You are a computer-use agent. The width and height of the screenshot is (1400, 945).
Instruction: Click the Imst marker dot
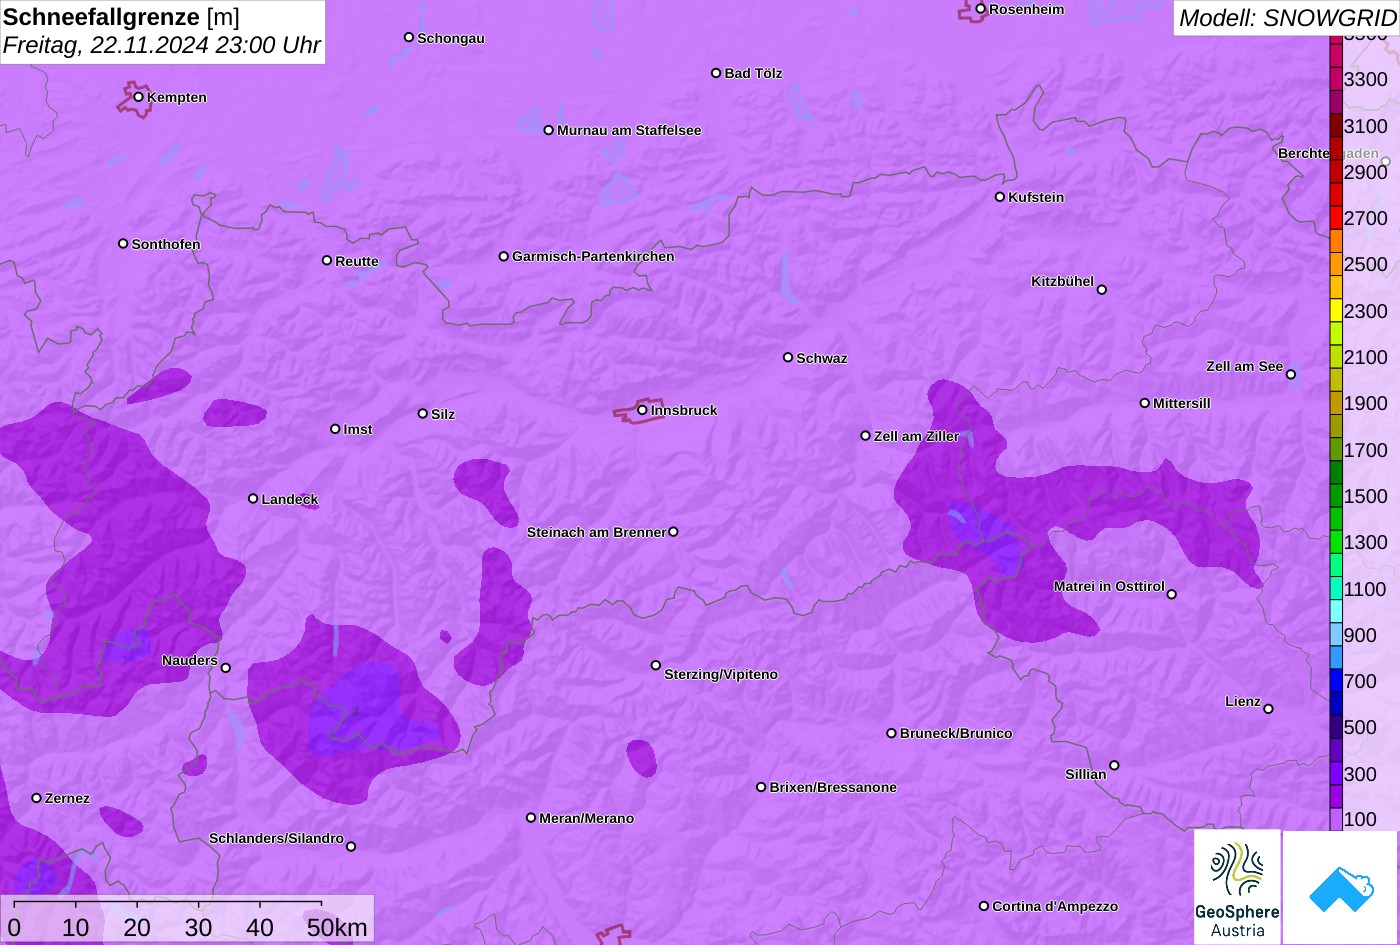[335, 429]
